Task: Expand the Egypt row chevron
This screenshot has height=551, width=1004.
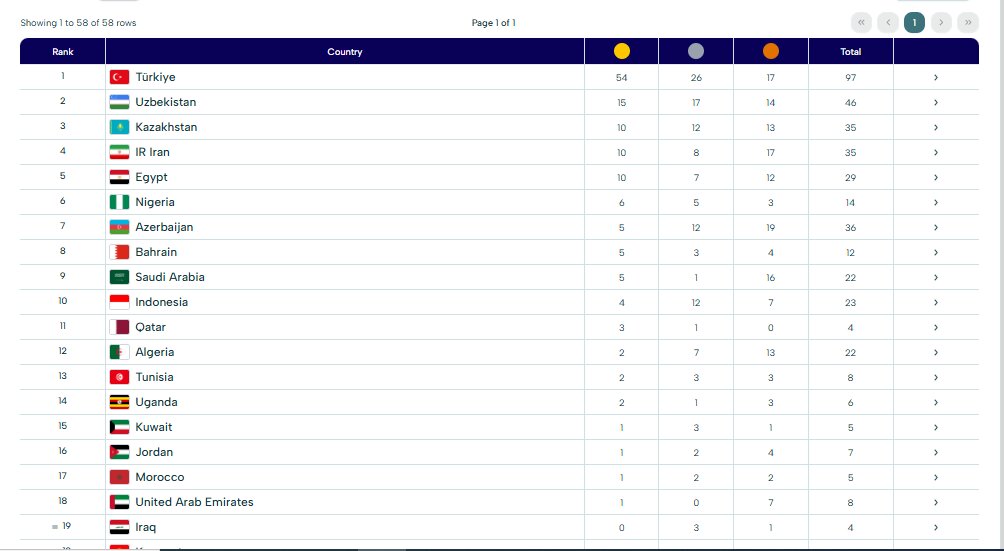Action: tap(935, 177)
